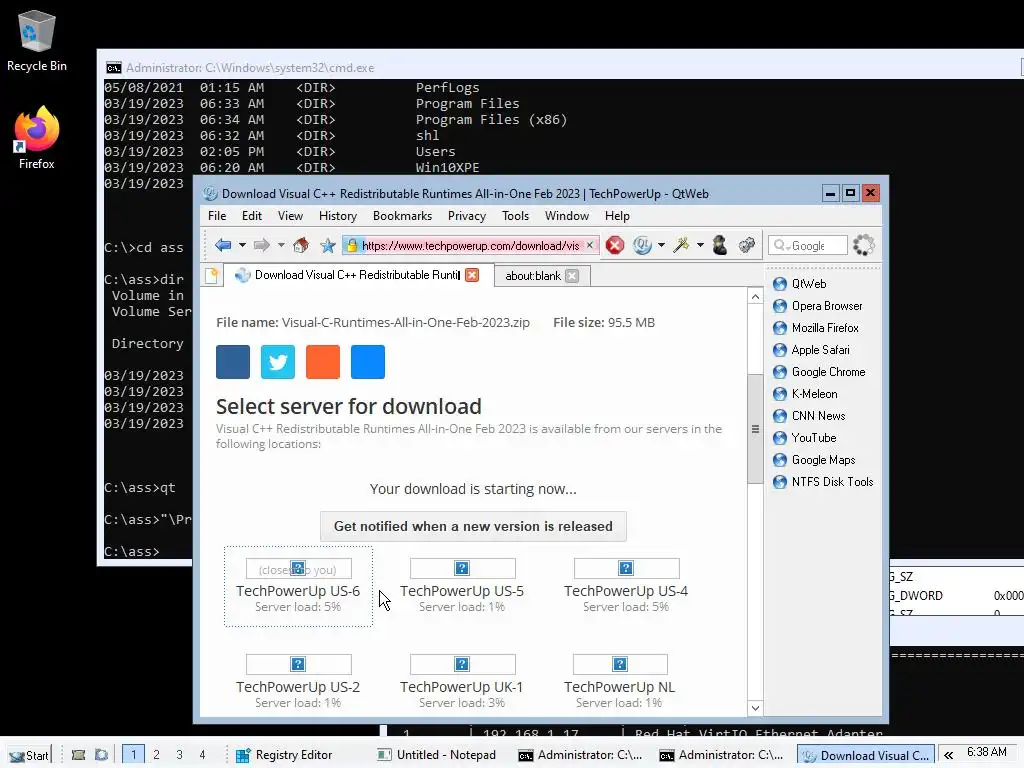Open the Window menu

pyautogui.click(x=567, y=216)
